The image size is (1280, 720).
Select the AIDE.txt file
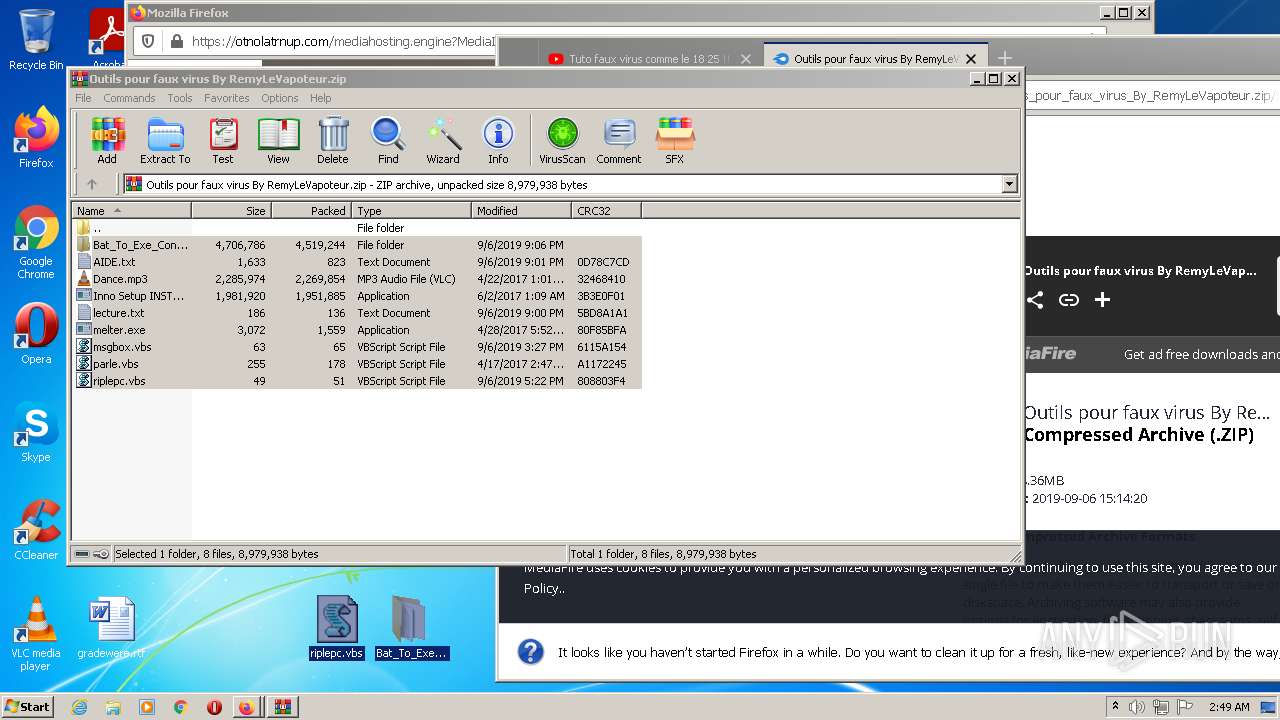click(357, 262)
